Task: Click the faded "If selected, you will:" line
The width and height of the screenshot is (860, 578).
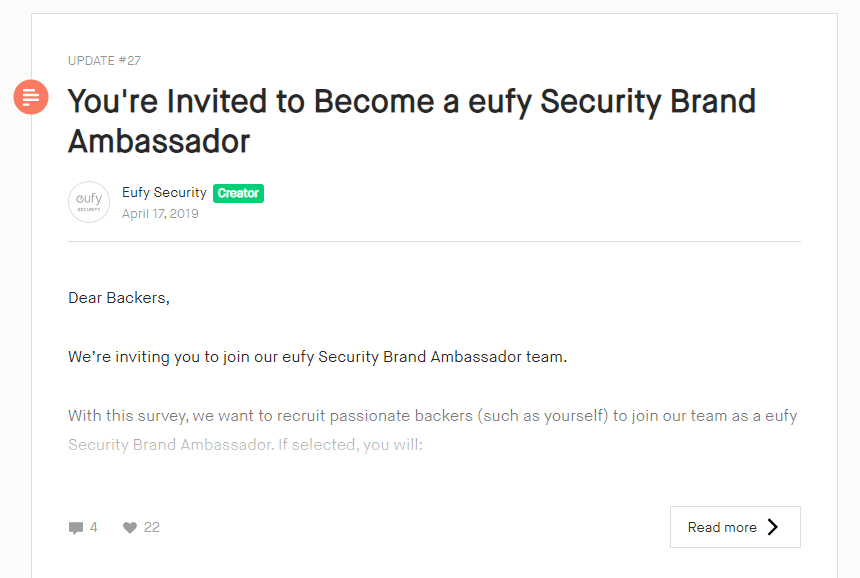Action: coord(350,445)
